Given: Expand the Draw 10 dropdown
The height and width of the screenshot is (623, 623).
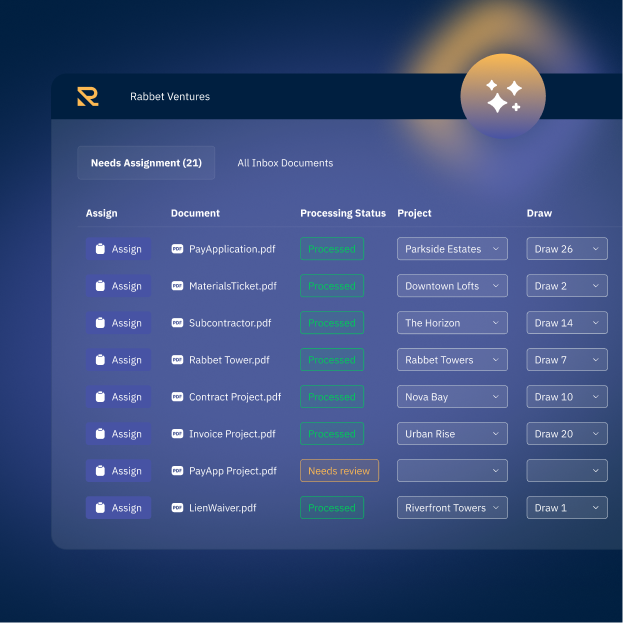Looking at the screenshot, I should pos(567,397).
